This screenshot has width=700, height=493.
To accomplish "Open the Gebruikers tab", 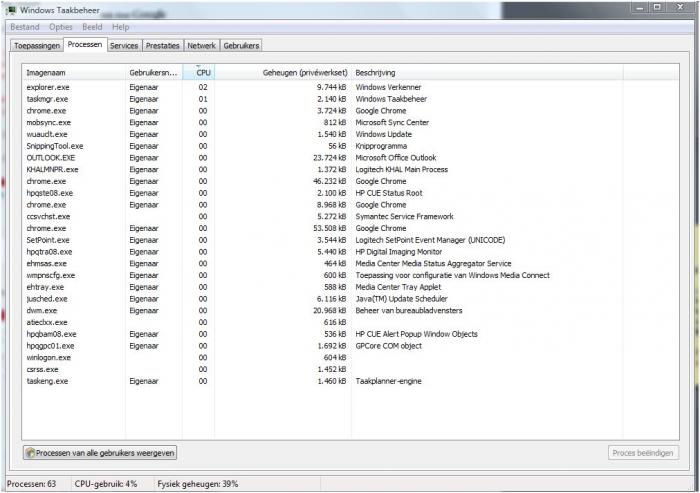I will coord(241,46).
